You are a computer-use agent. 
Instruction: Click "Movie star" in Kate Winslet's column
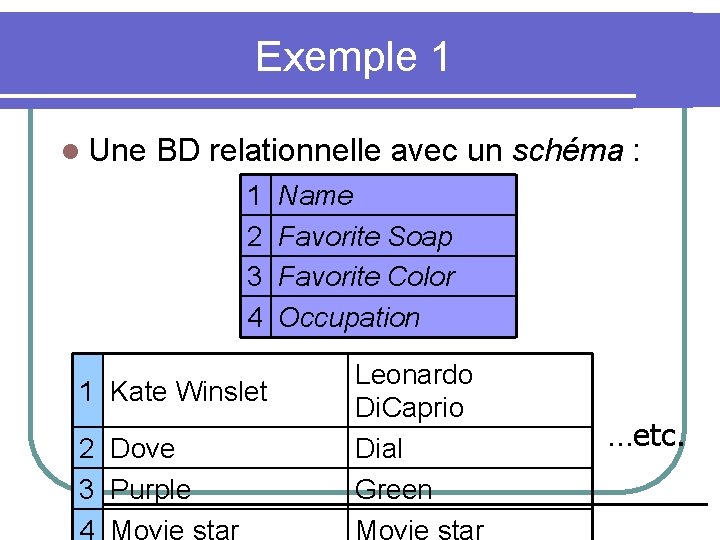pos(175,528)
